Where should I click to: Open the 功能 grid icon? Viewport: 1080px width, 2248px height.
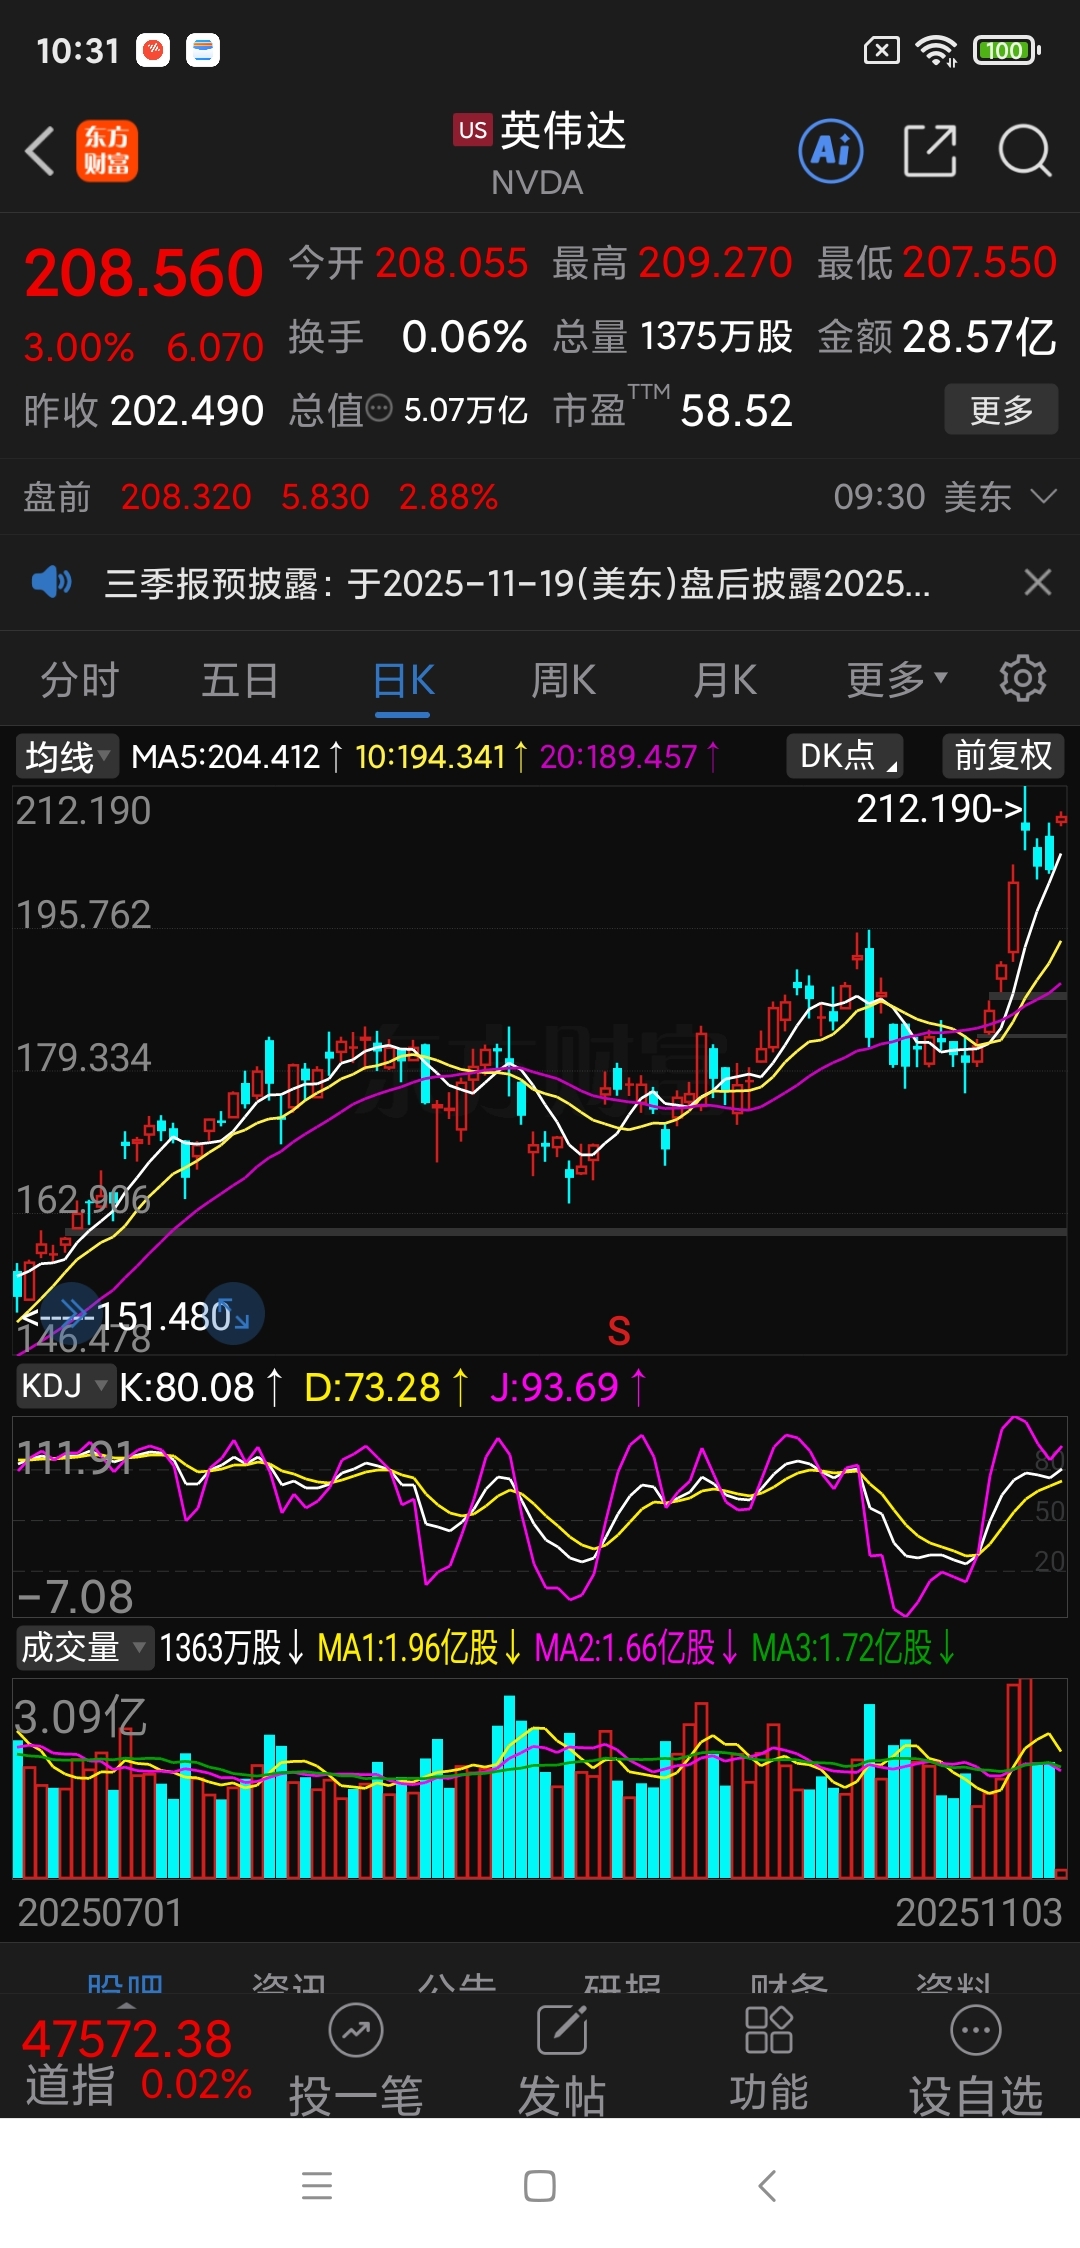769,2031
